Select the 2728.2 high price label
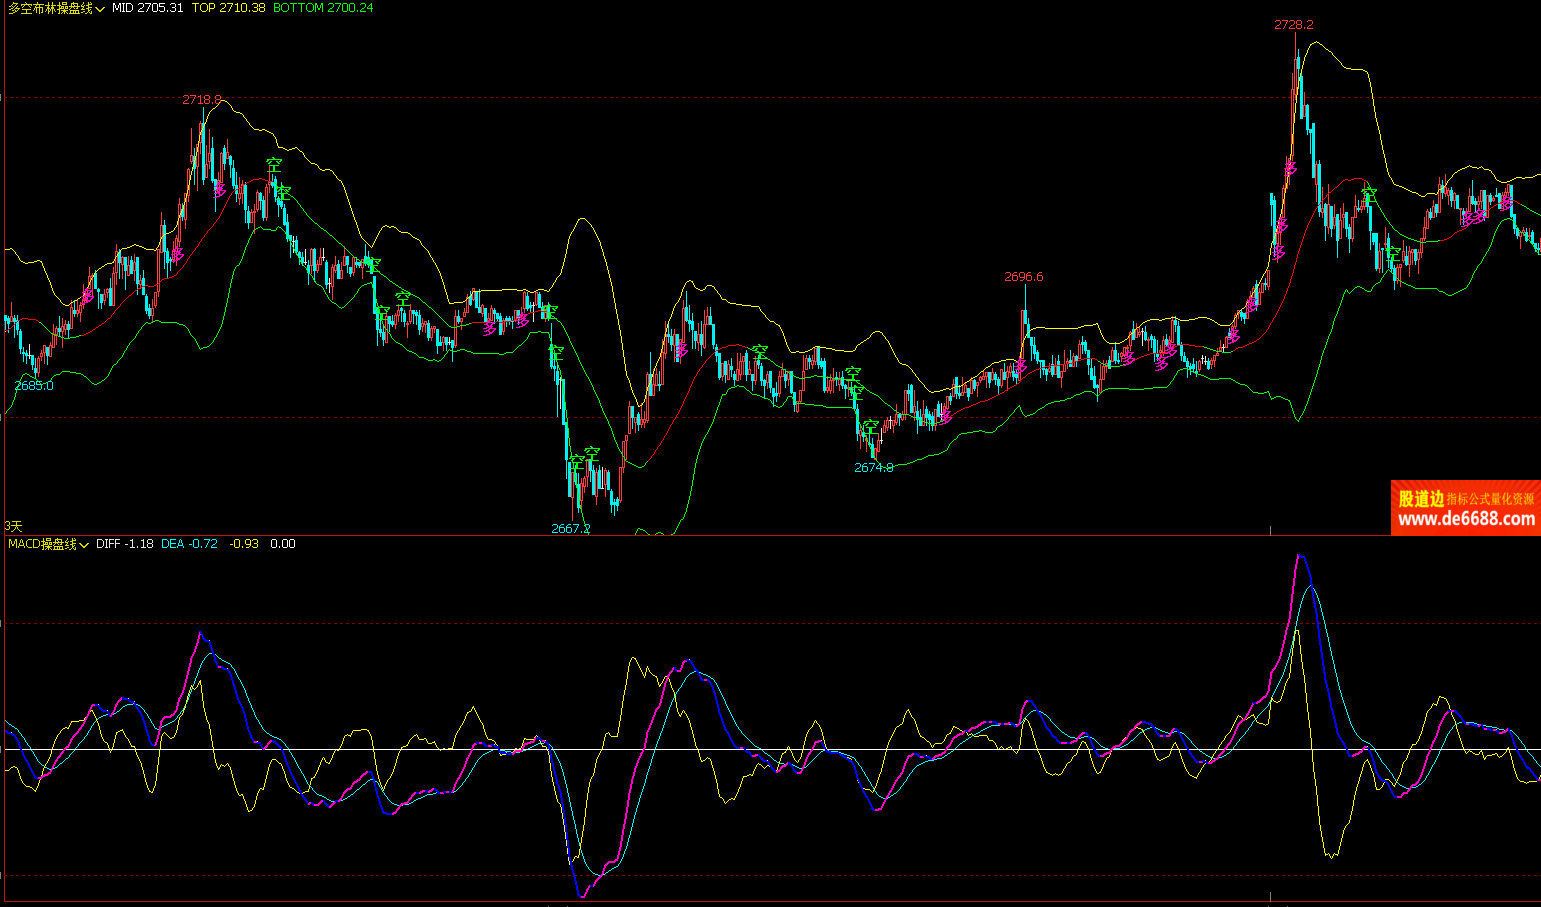Screen dimensions: 1541x907 point(1294,25)
